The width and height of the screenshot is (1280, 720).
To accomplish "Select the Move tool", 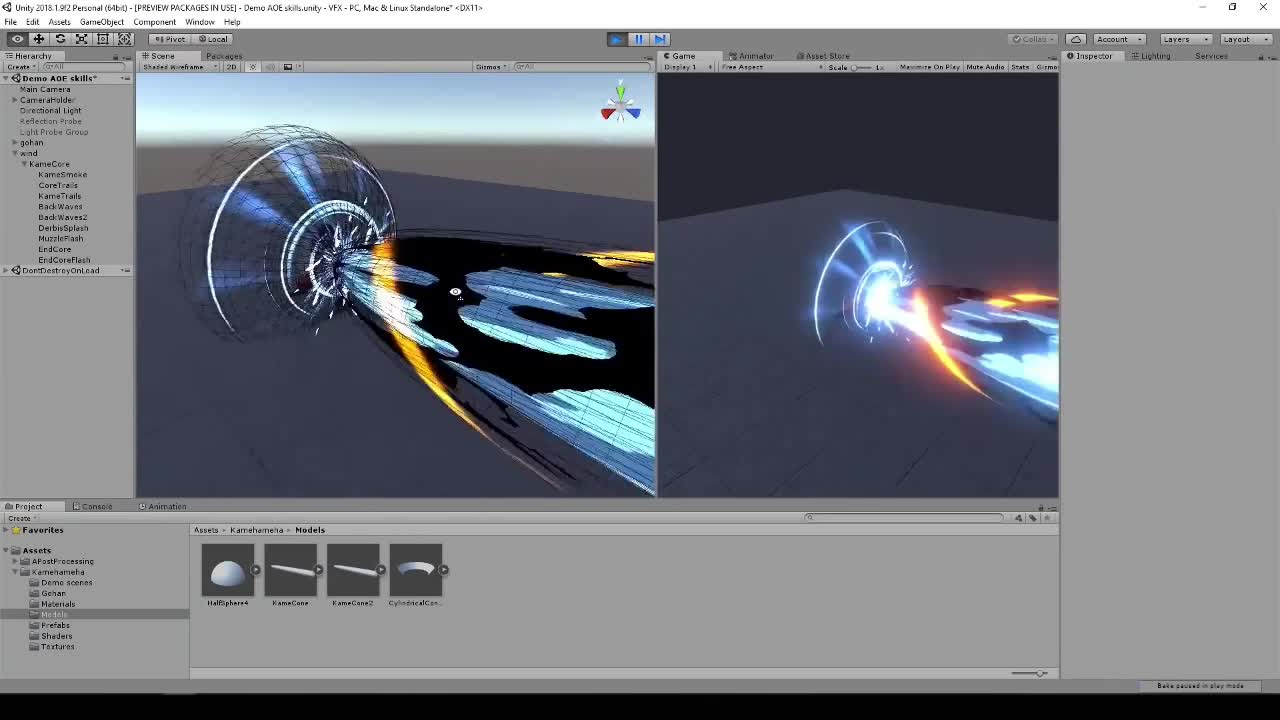I will [x=39, y=39].
